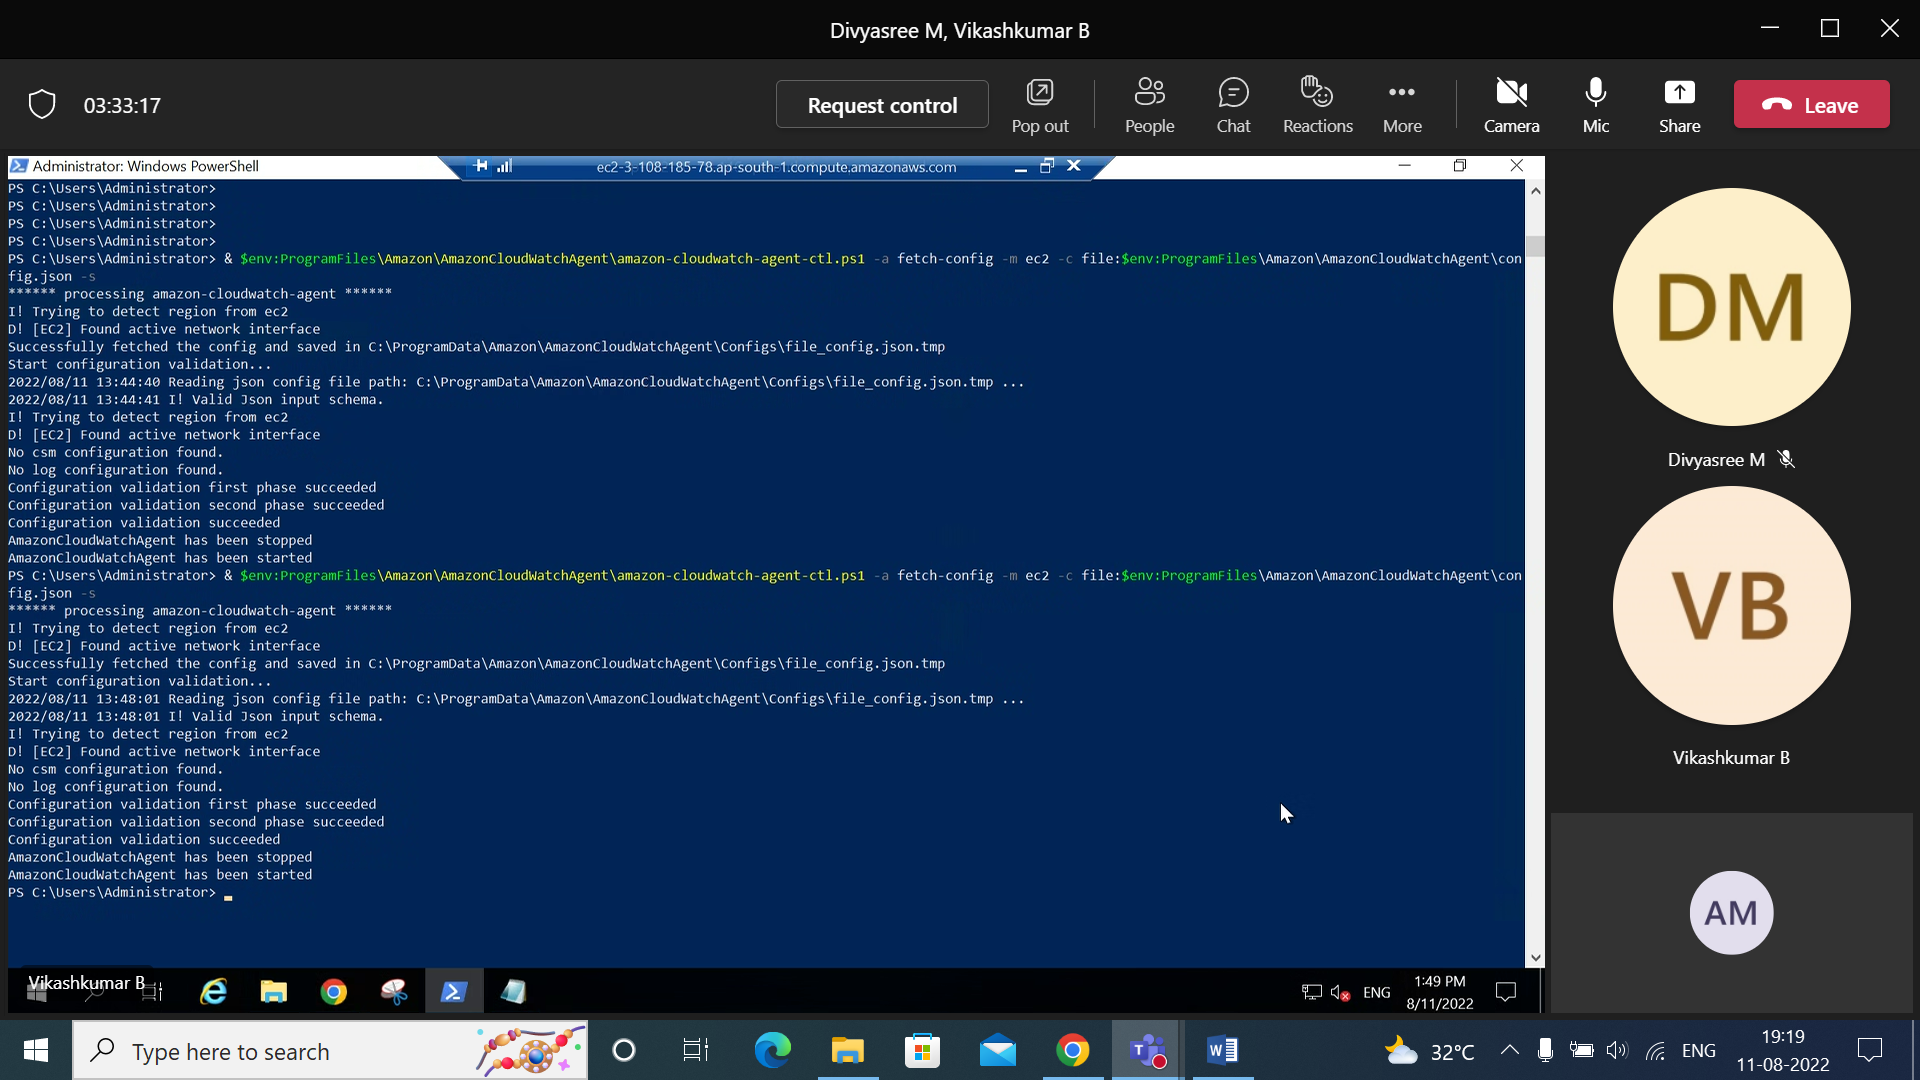
Task: Expand hidden icons in the system tray
Action: point(1509,1051)
